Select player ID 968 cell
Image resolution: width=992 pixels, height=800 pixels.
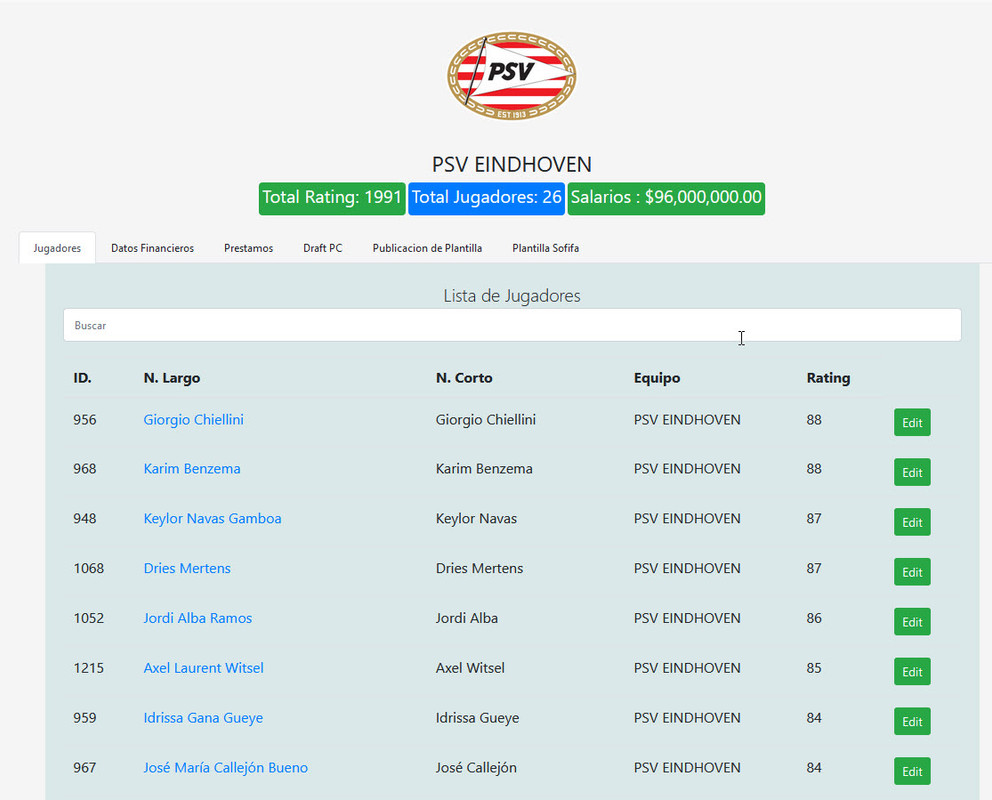point(85,469)
